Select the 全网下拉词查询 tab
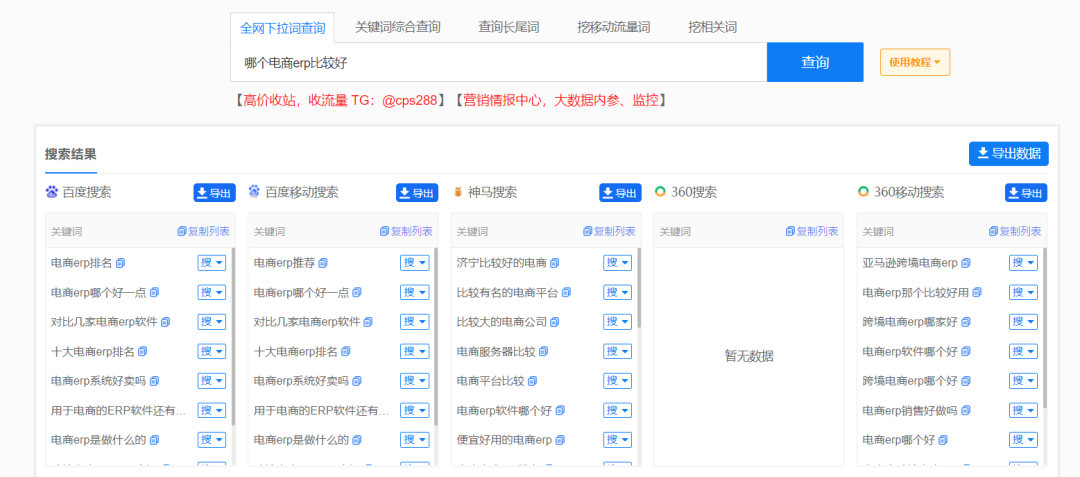The width and height of the screenshot is (1080, 477). [x=282, y=28]
